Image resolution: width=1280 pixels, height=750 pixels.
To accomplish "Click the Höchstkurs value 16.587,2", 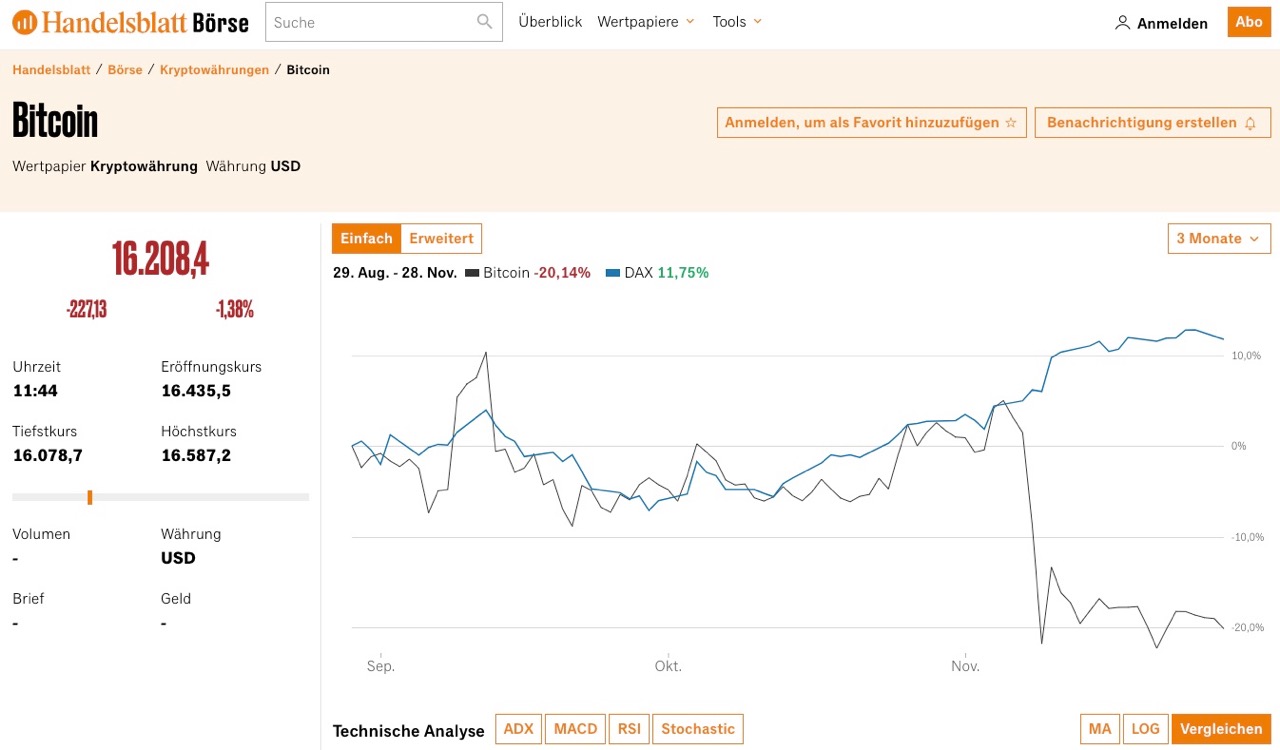I will [x=196, y=455].
